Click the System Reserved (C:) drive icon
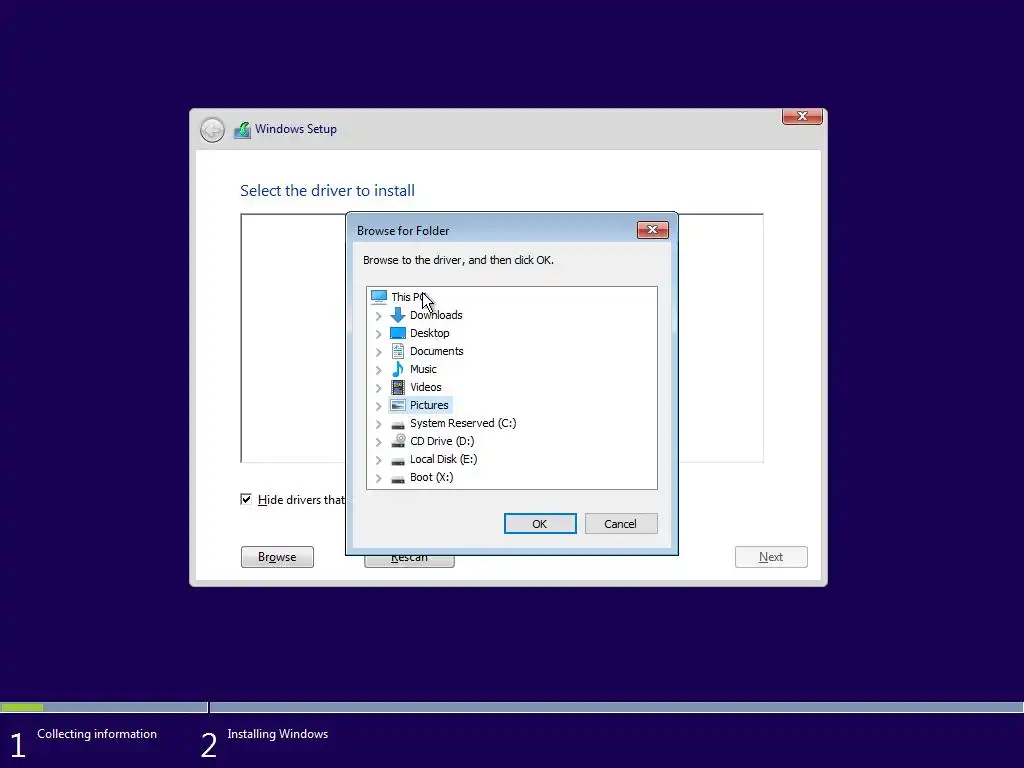 point(398,424)
